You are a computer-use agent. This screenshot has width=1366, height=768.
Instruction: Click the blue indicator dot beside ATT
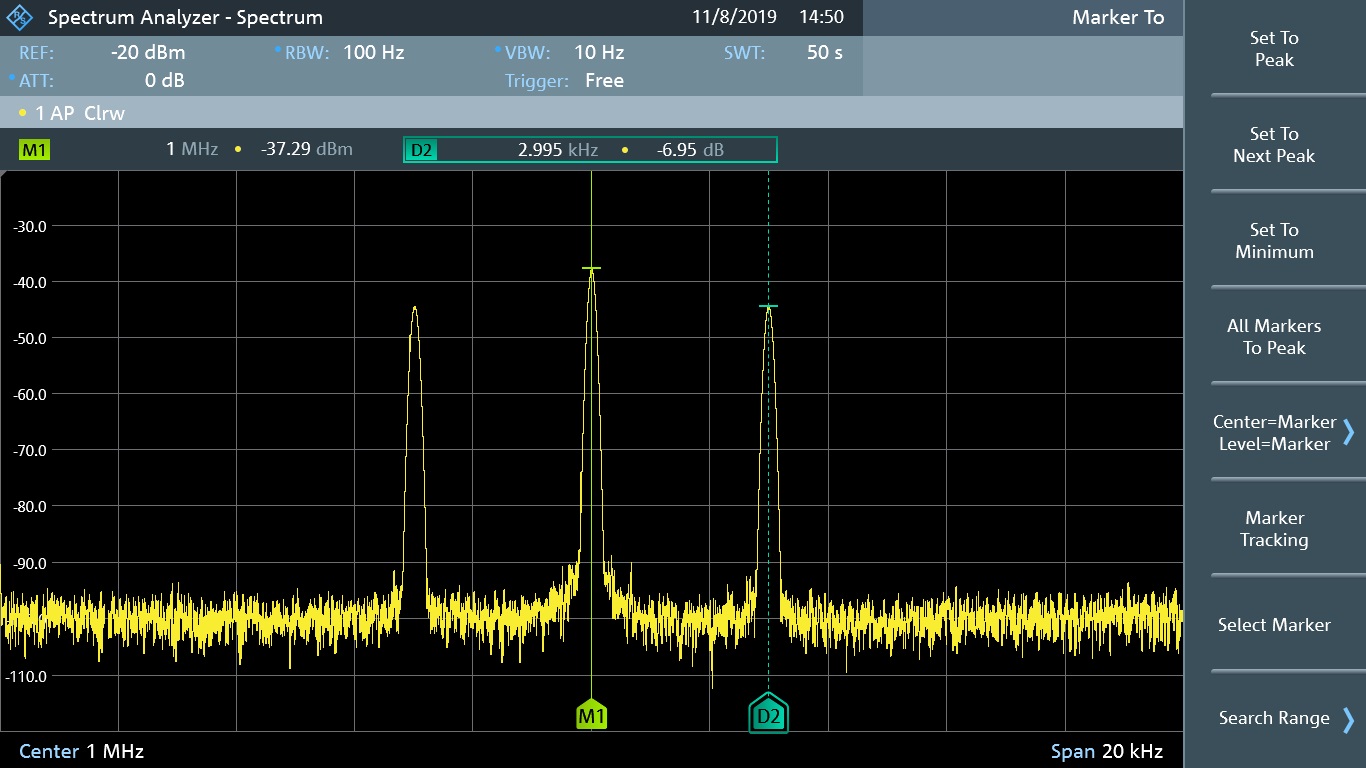point(12,77)
